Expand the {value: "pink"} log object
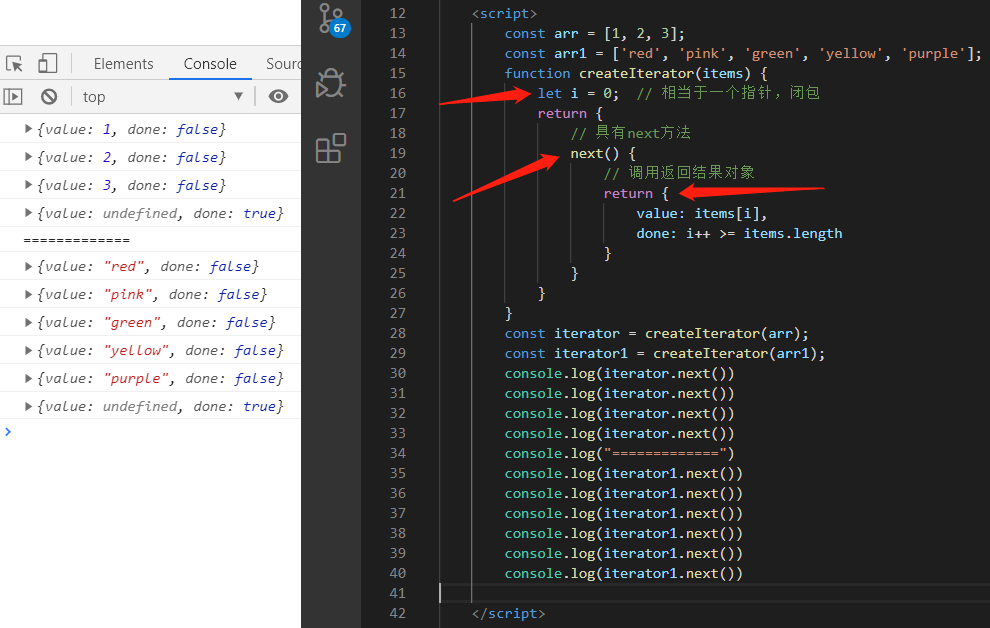 pos(28,294)
